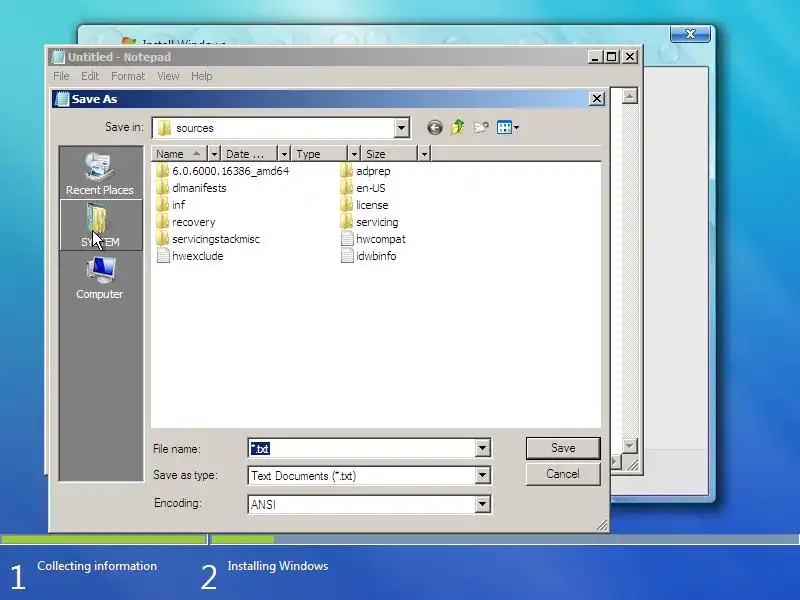Go back using the Save As back arrow icon
Image resolution: width=800 pixels, height=600 pixels.
click(x=435, y=128)
